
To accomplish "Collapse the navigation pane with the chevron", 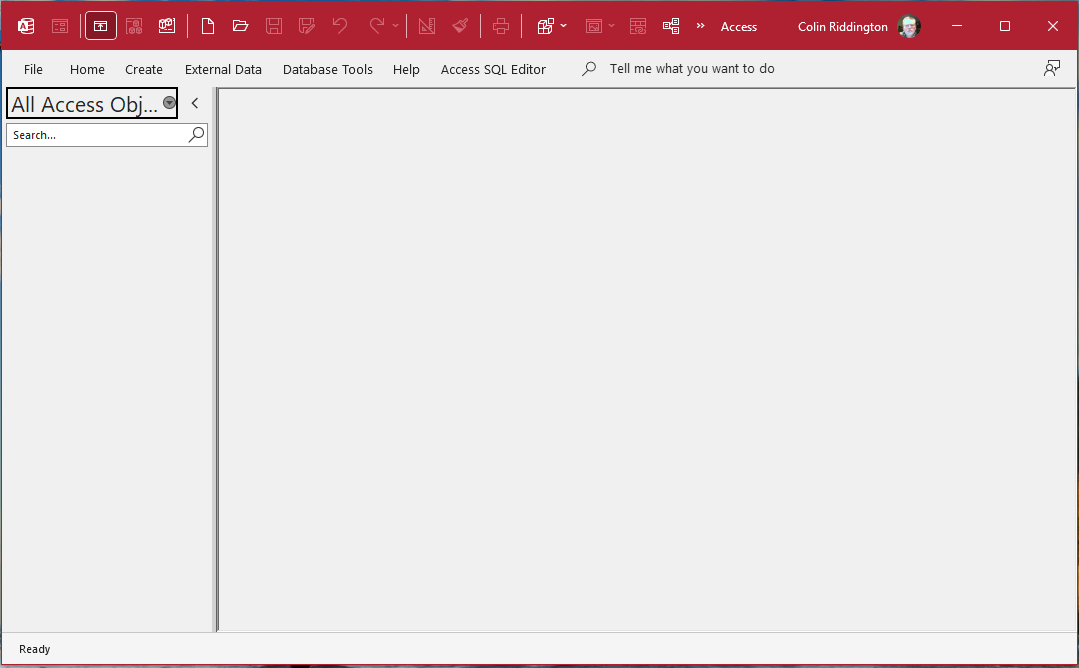I will pyautogui.click(x=195, y=103).
